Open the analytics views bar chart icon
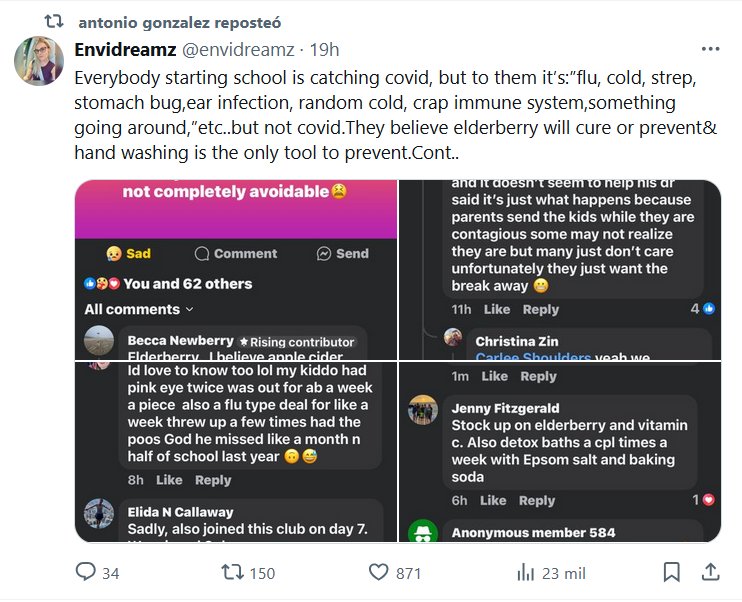The image size is (742, 602). 526,572
